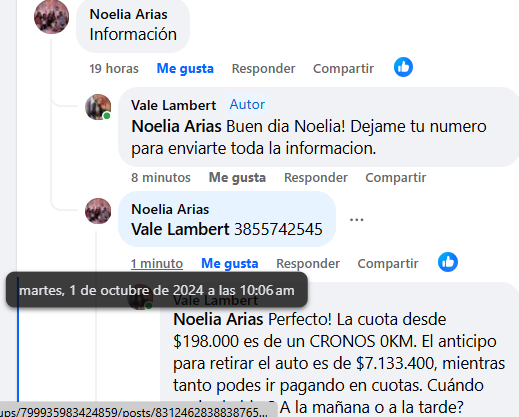This screenshot has height=417, width=519.
Task: Click the Vale Lambert name in the author reply
Action: 173,105
